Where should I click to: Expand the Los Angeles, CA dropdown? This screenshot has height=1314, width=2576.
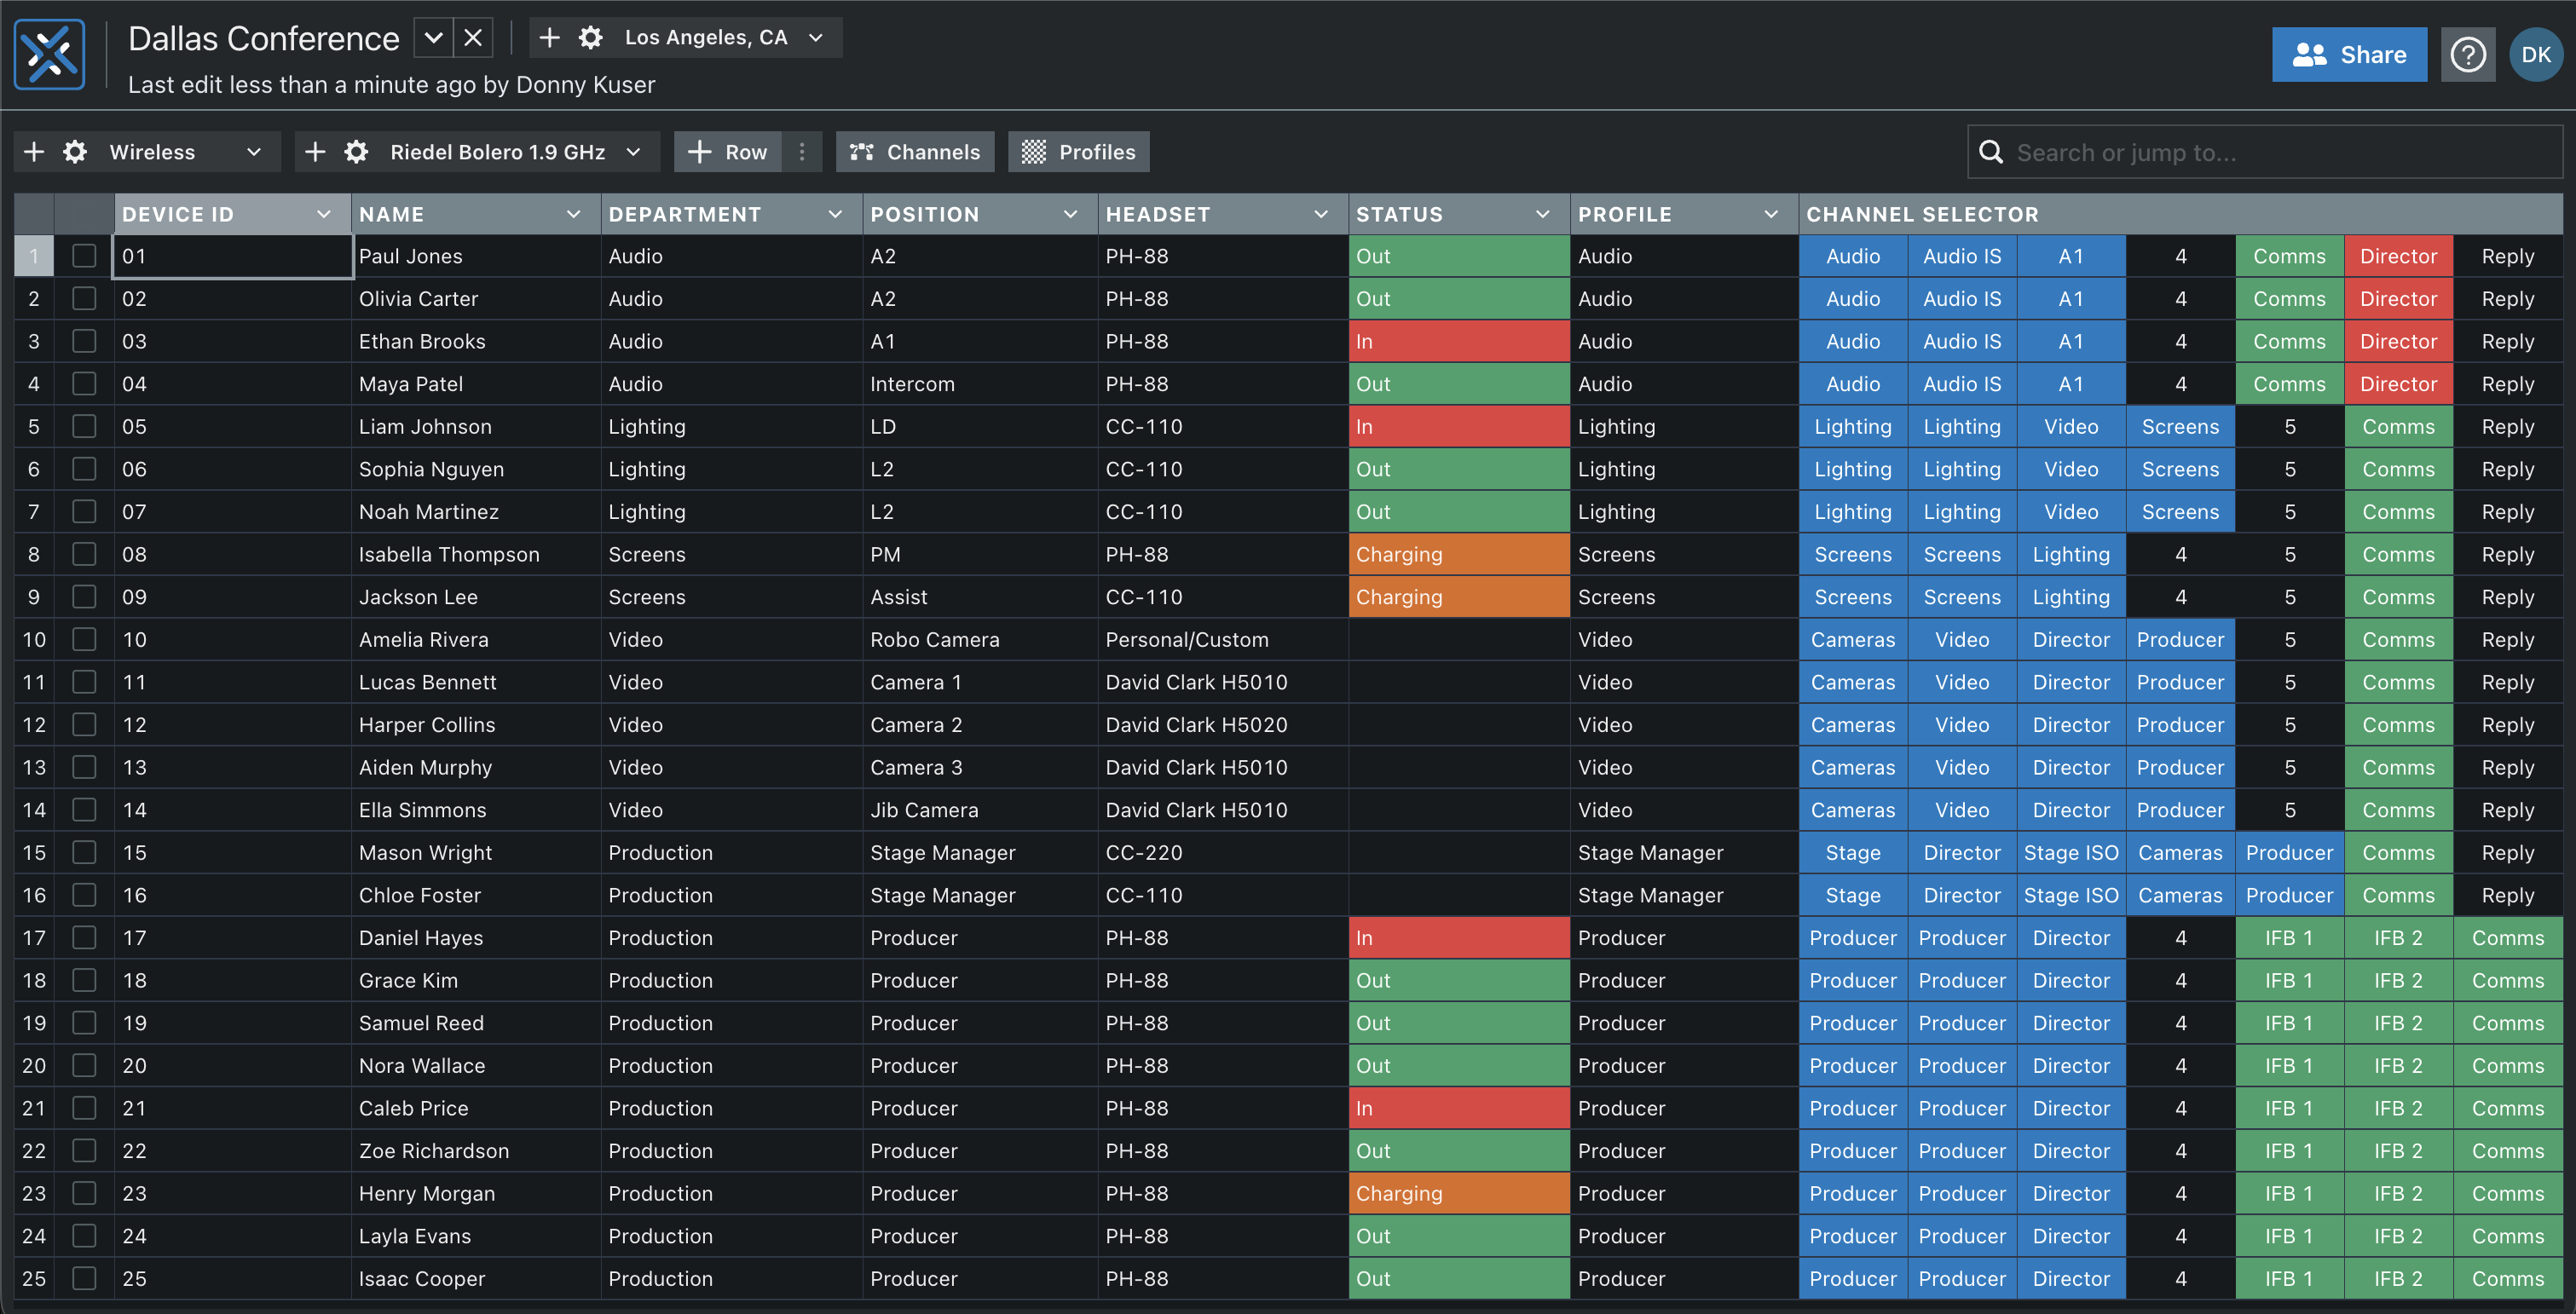(x=816, y=38)
